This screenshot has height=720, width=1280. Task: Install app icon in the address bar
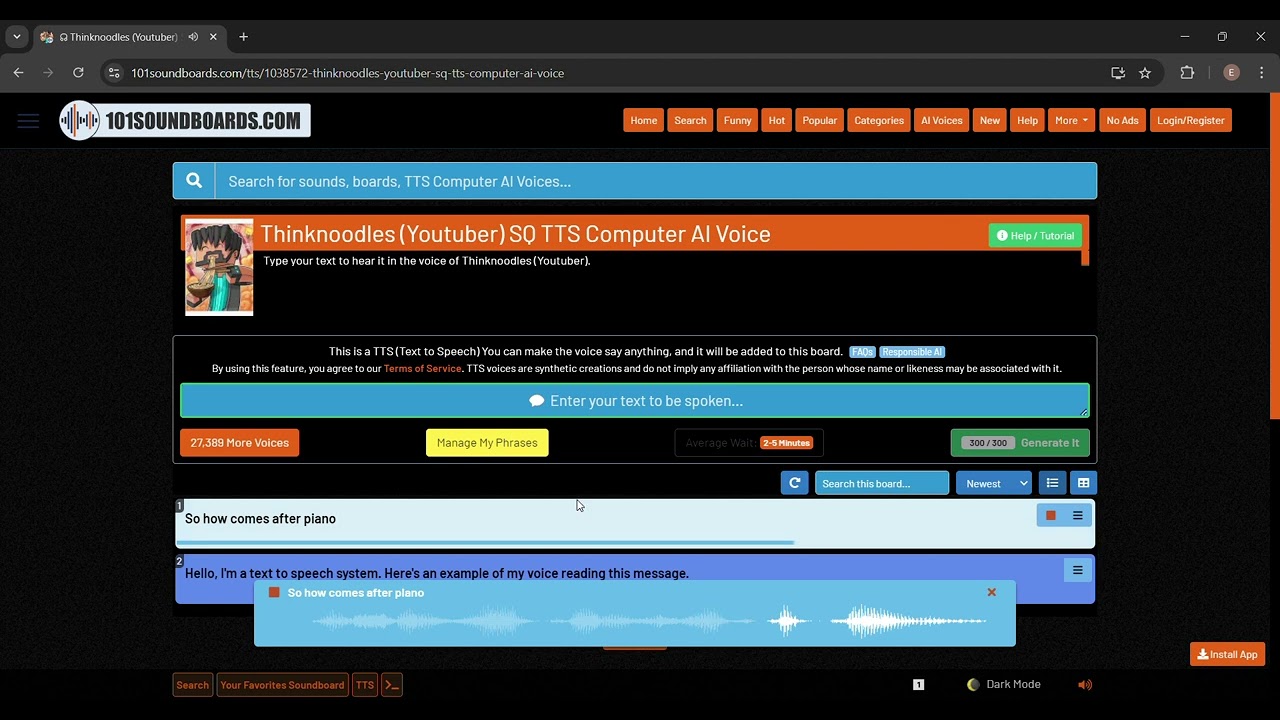tap(1118, 73)
